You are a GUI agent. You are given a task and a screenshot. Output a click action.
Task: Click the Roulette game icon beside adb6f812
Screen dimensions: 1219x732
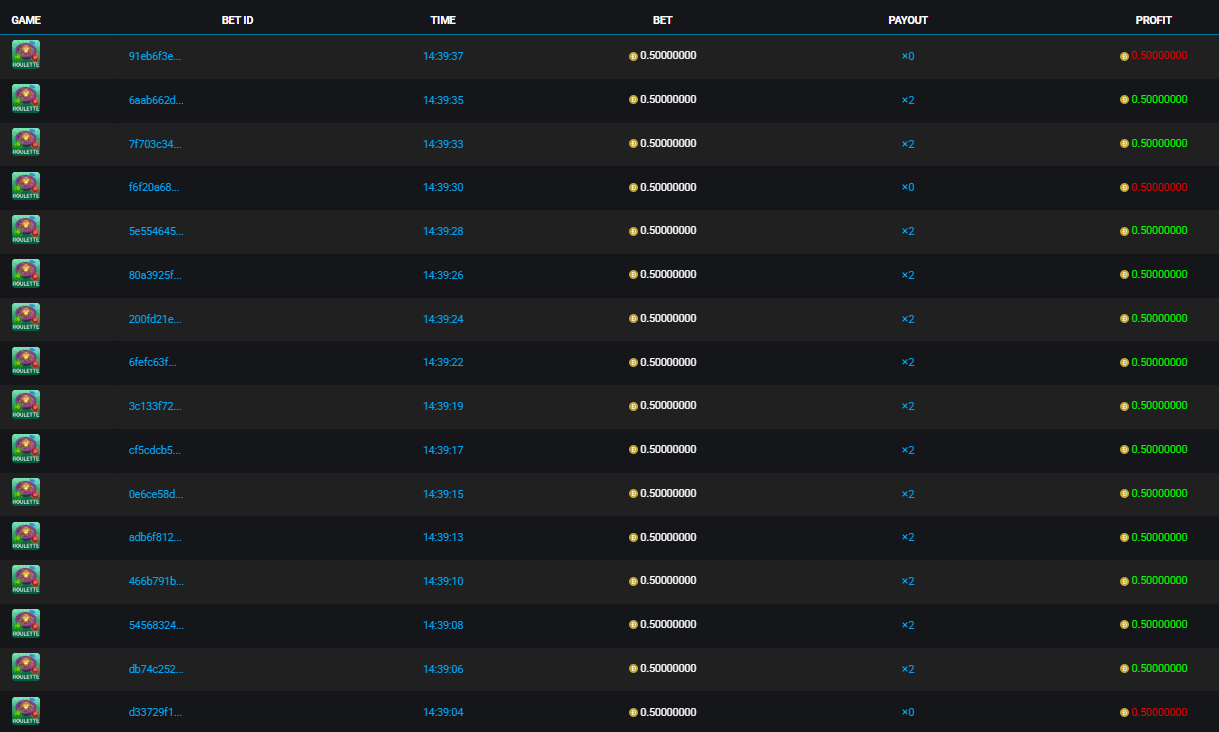26,536
